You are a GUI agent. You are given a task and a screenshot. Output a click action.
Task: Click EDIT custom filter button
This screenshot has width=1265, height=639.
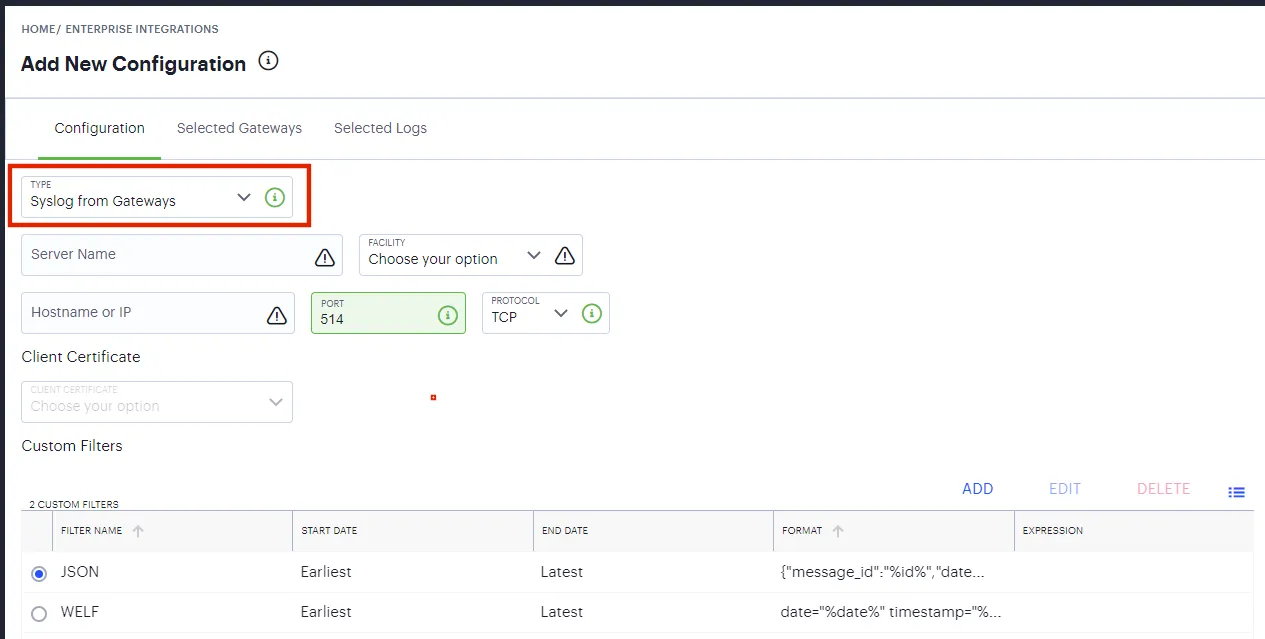(x=1065, y=489)
